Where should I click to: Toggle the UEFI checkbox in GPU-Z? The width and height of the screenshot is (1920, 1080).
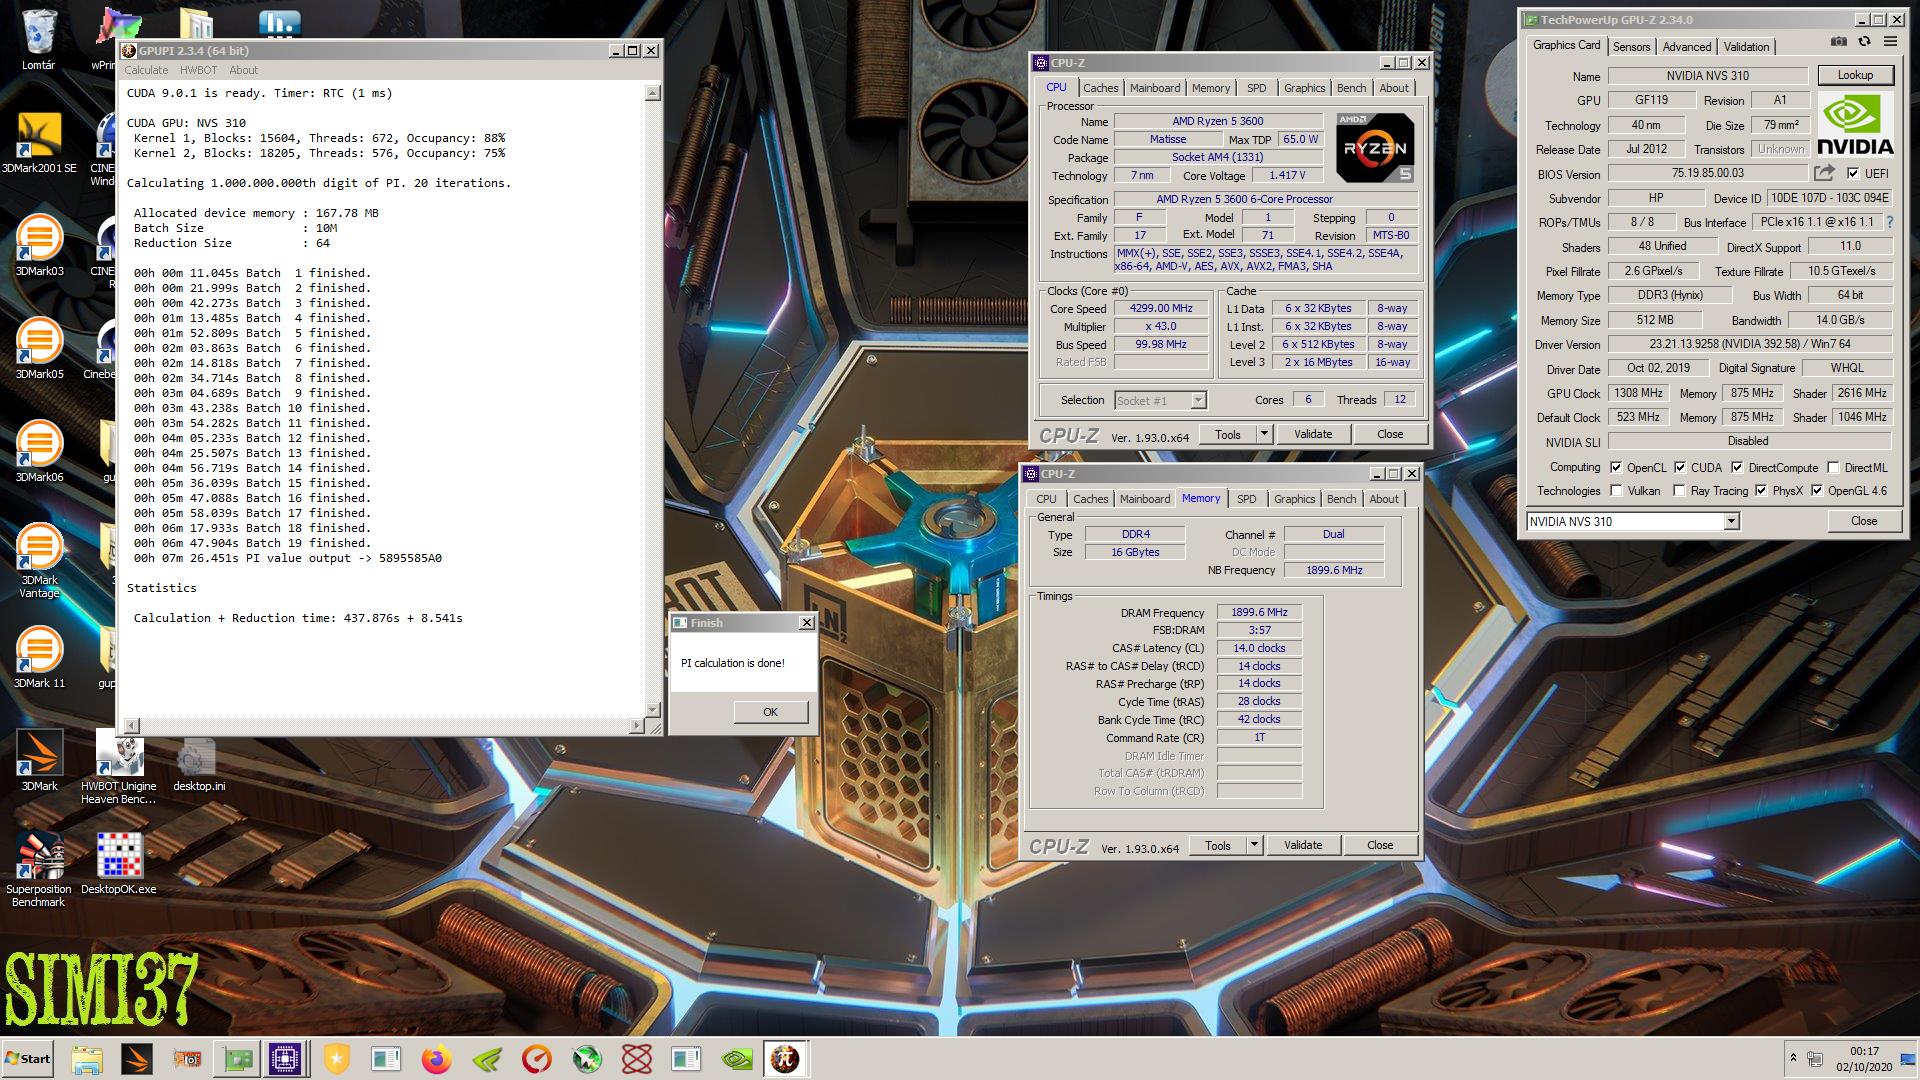(x=1853, y=173)
